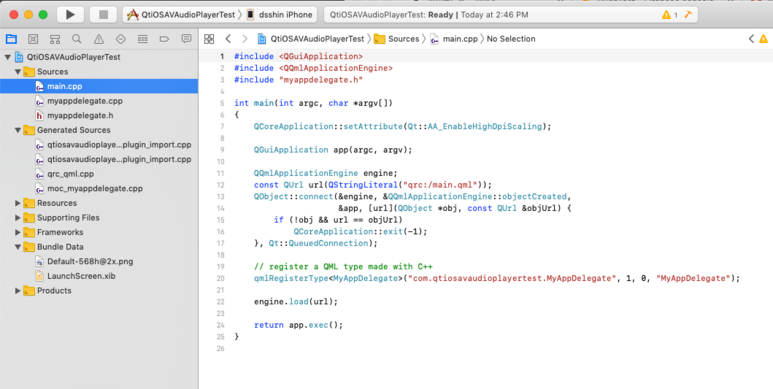Collapse the Generated Sources group
Image resolution: width=773 pixels, height=389 pixels.
coord(18,130)
